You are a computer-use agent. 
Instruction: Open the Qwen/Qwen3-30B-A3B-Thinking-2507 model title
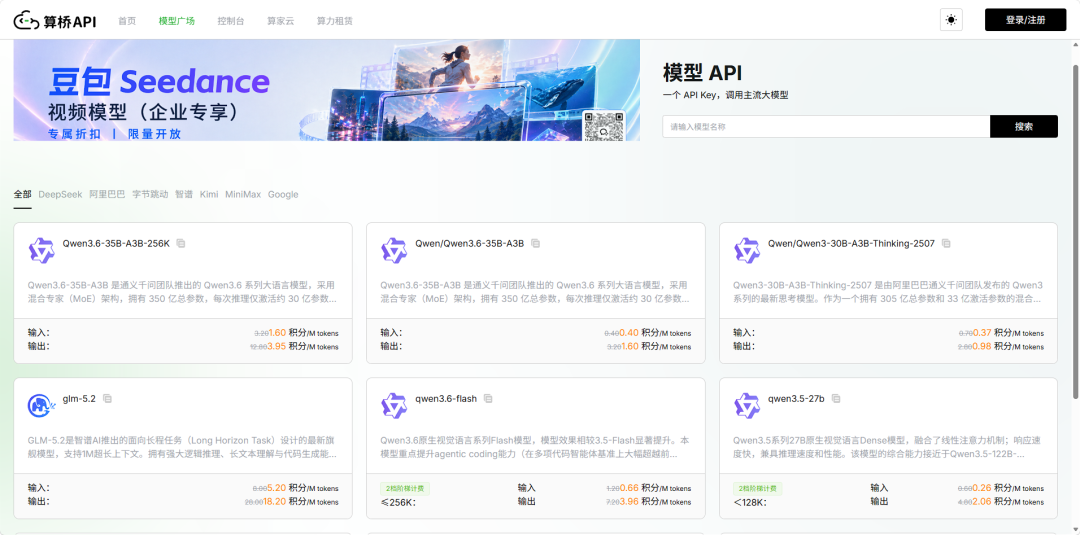(851, 243)
